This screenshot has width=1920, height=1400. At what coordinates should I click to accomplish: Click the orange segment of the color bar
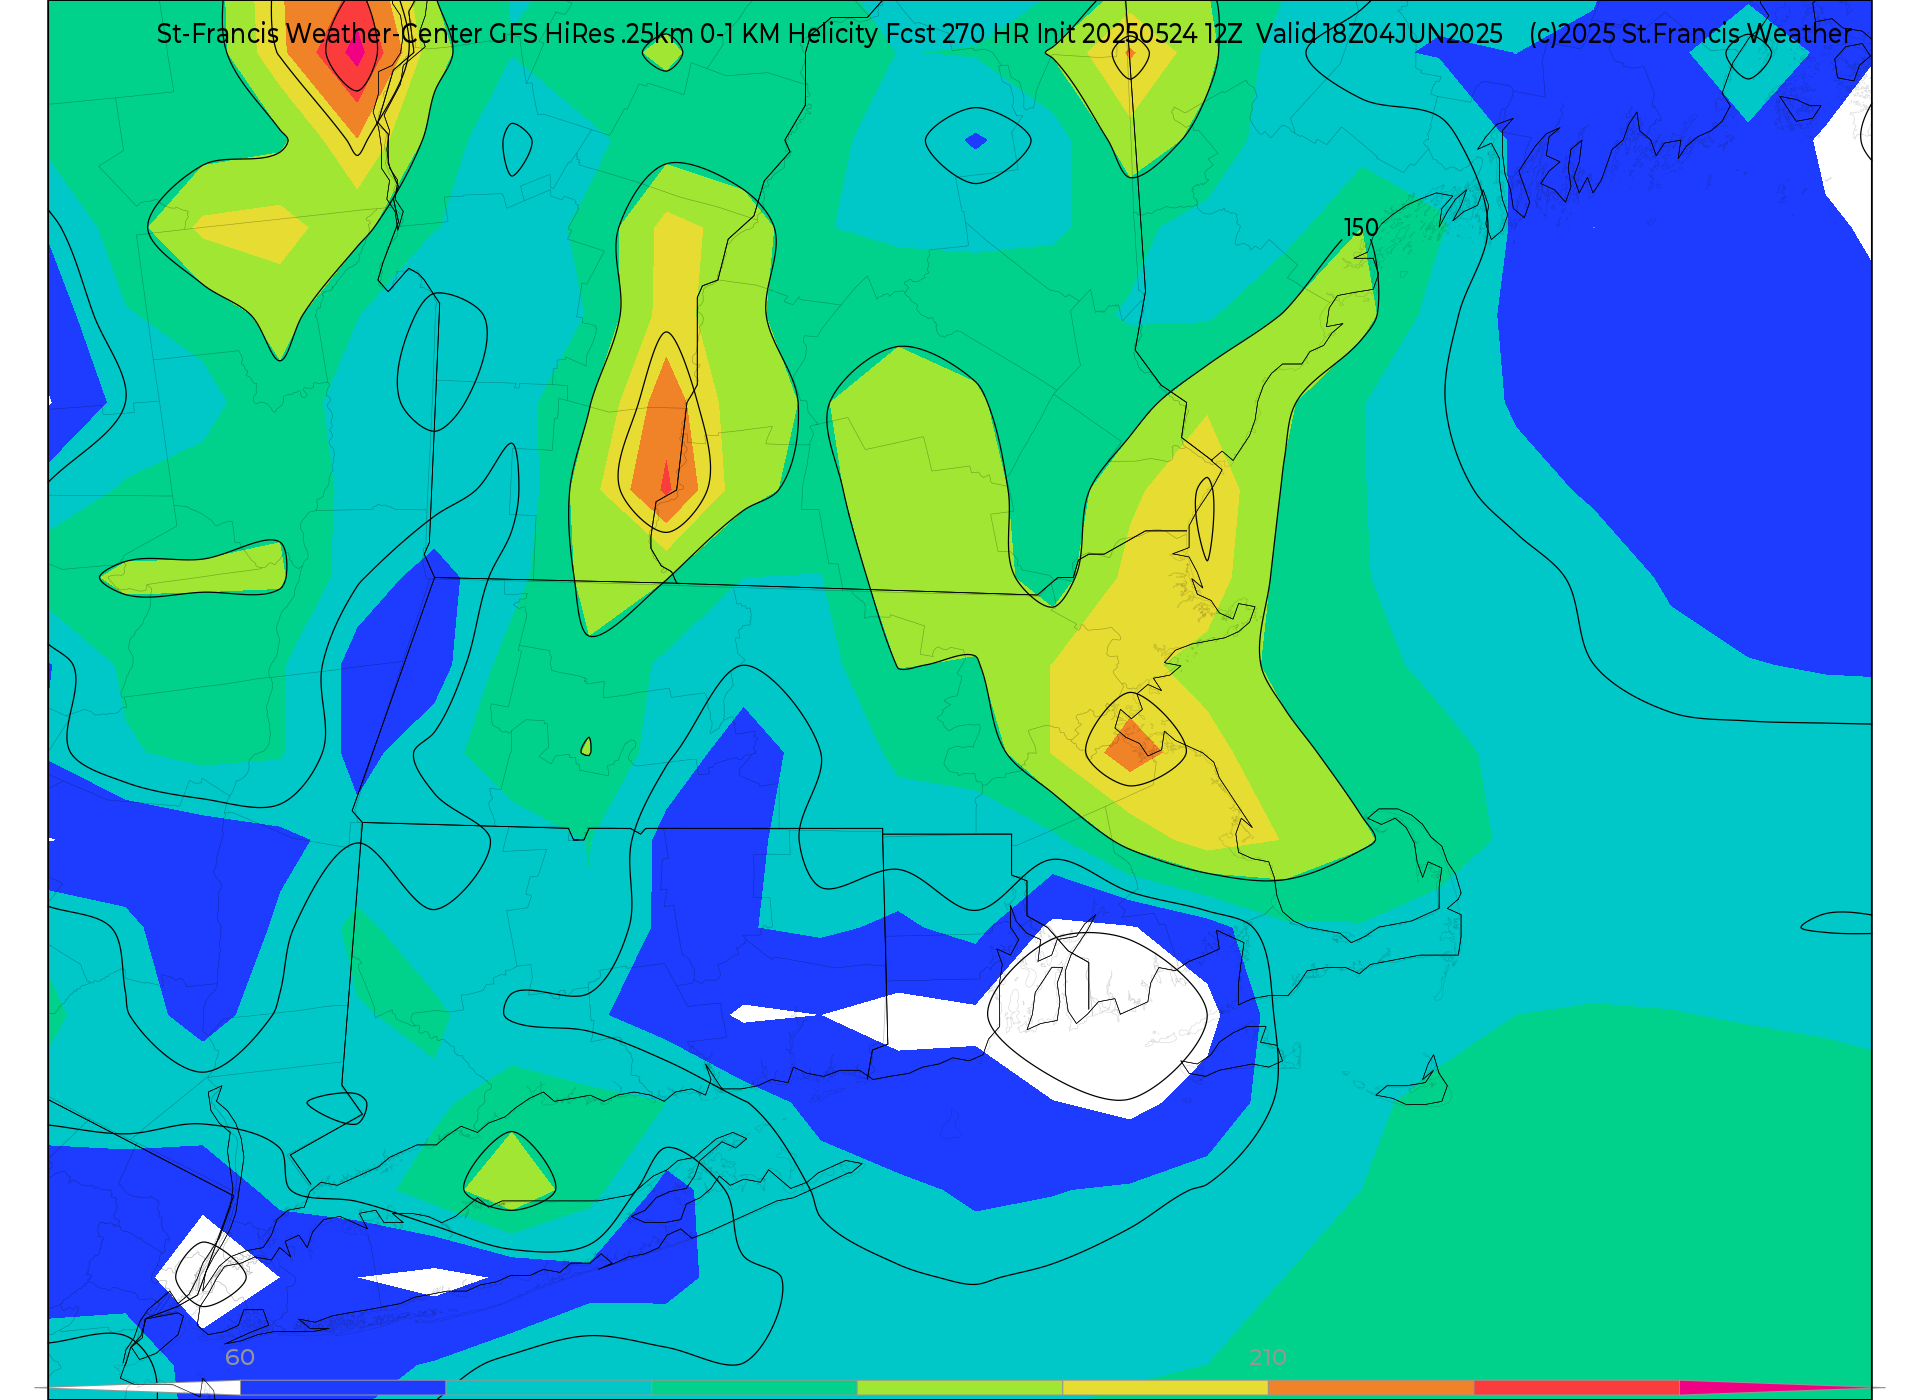1371,1388
